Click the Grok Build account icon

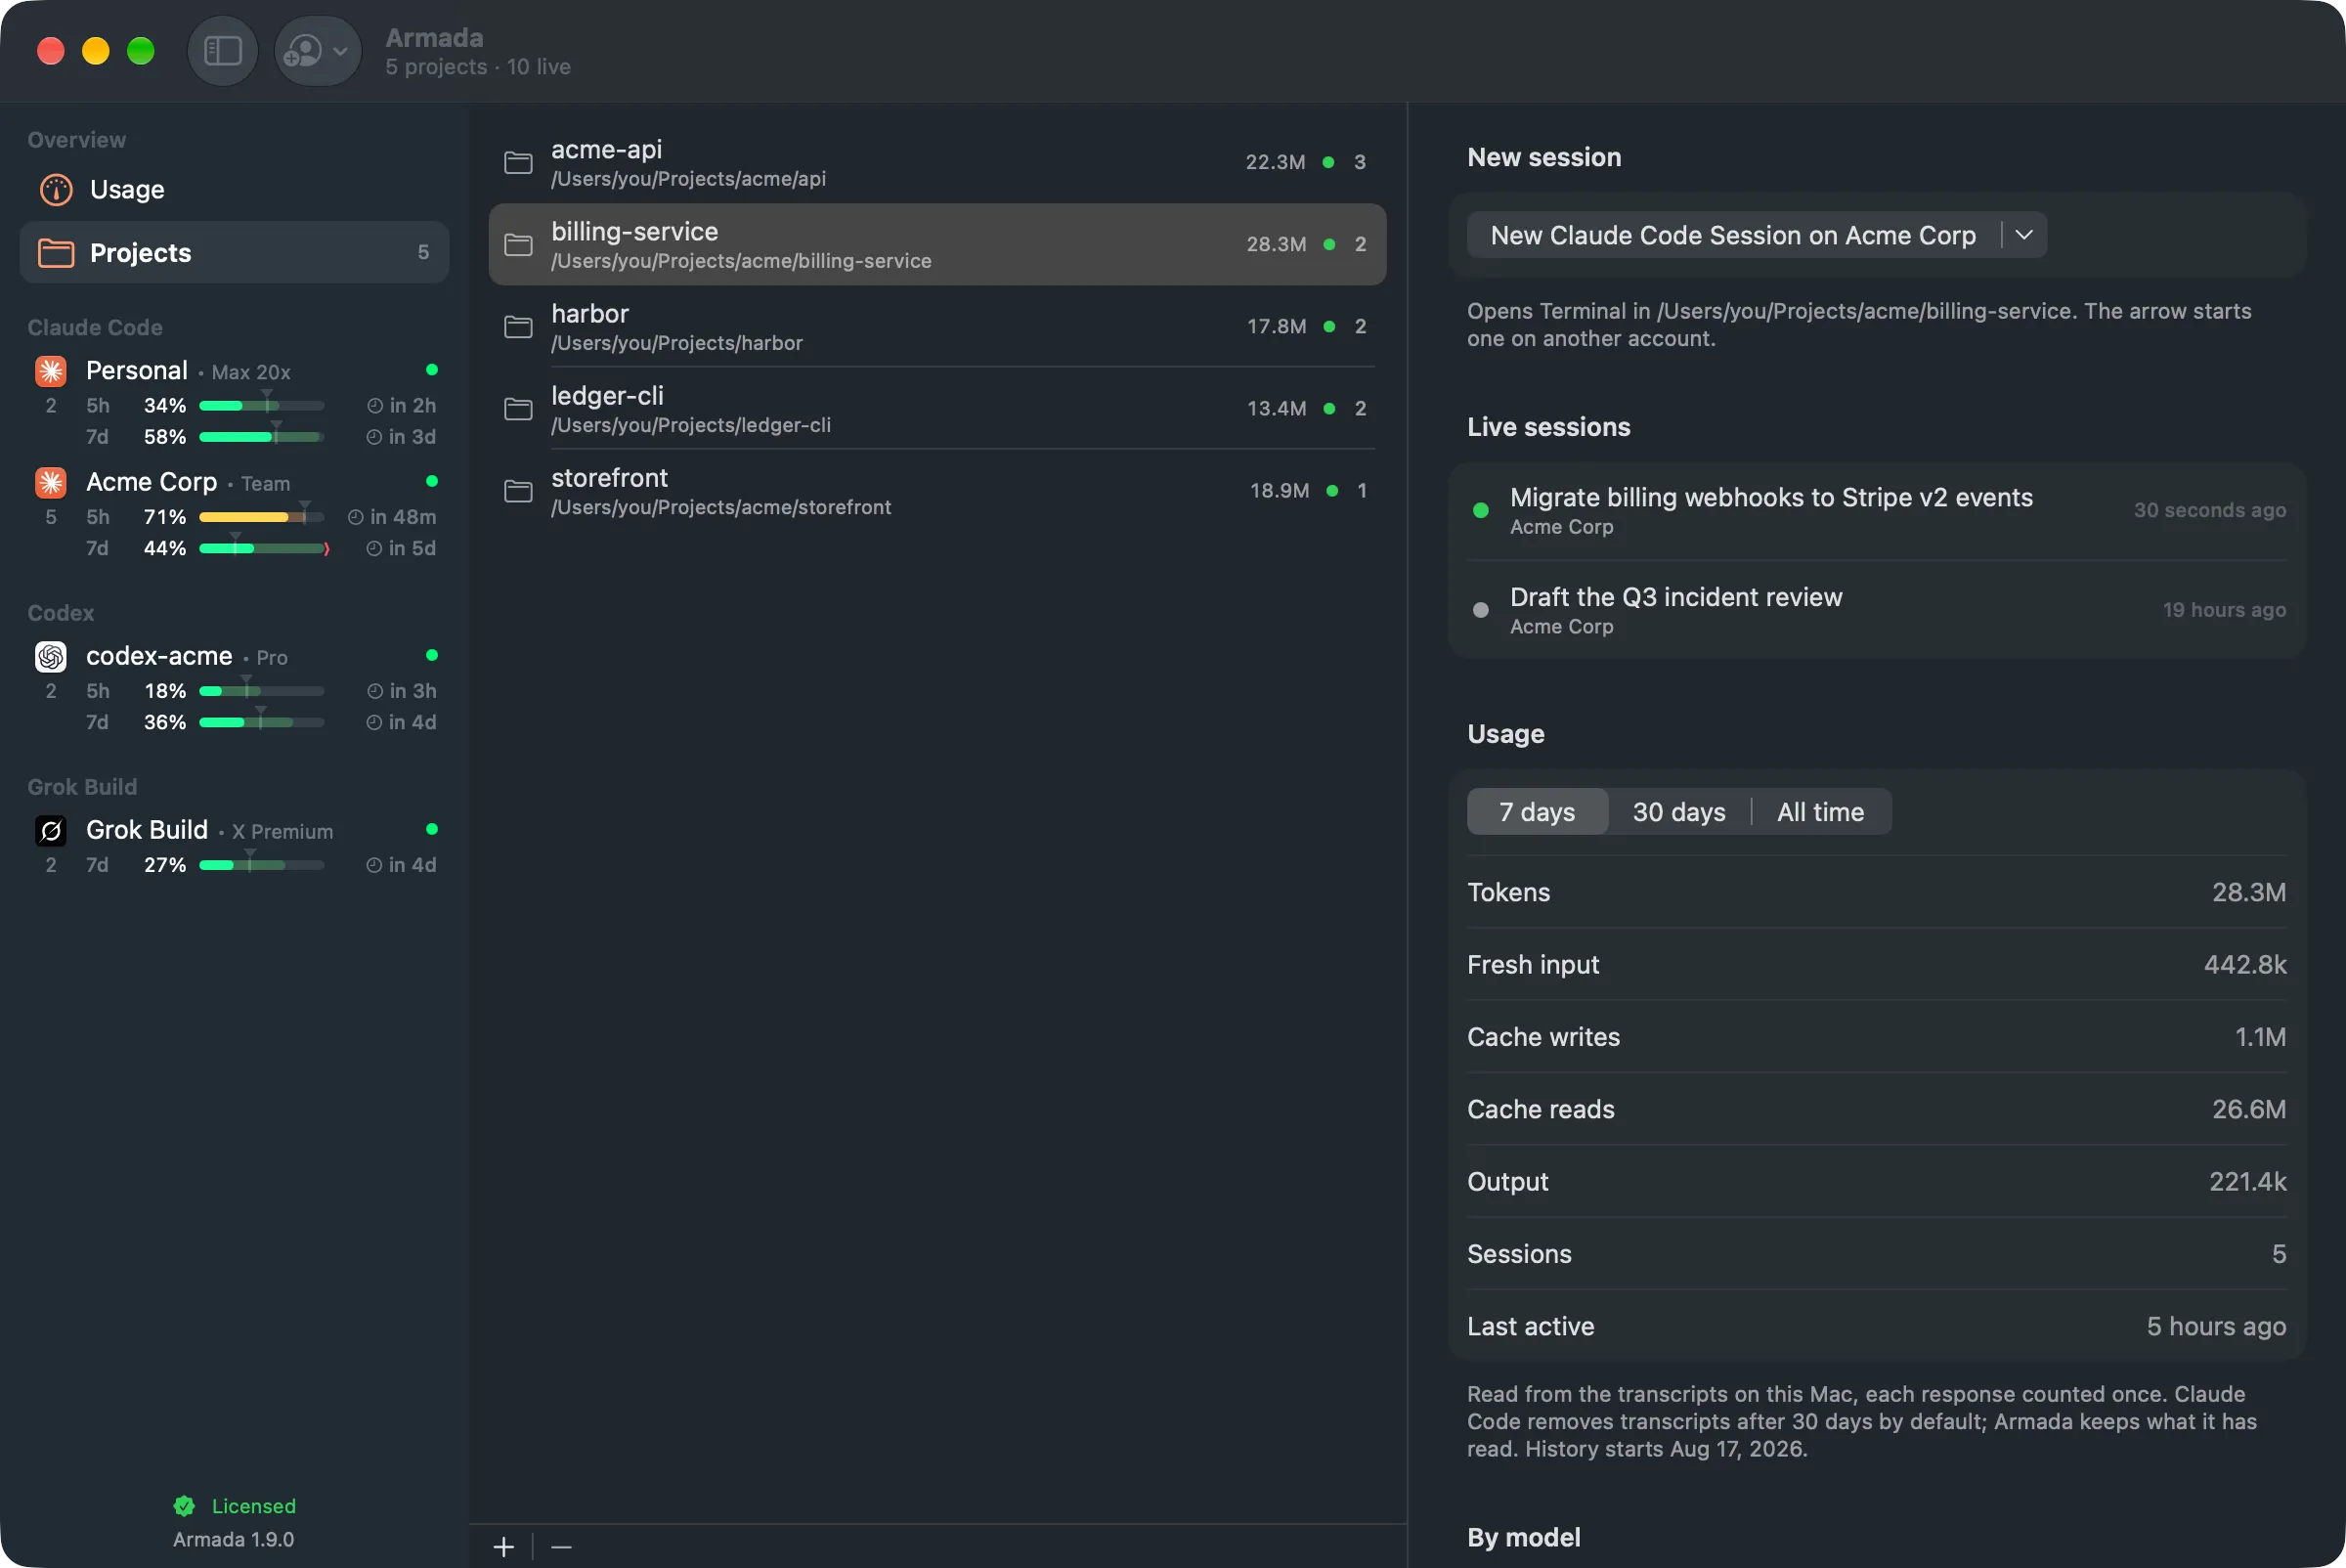tap(51, 830)
